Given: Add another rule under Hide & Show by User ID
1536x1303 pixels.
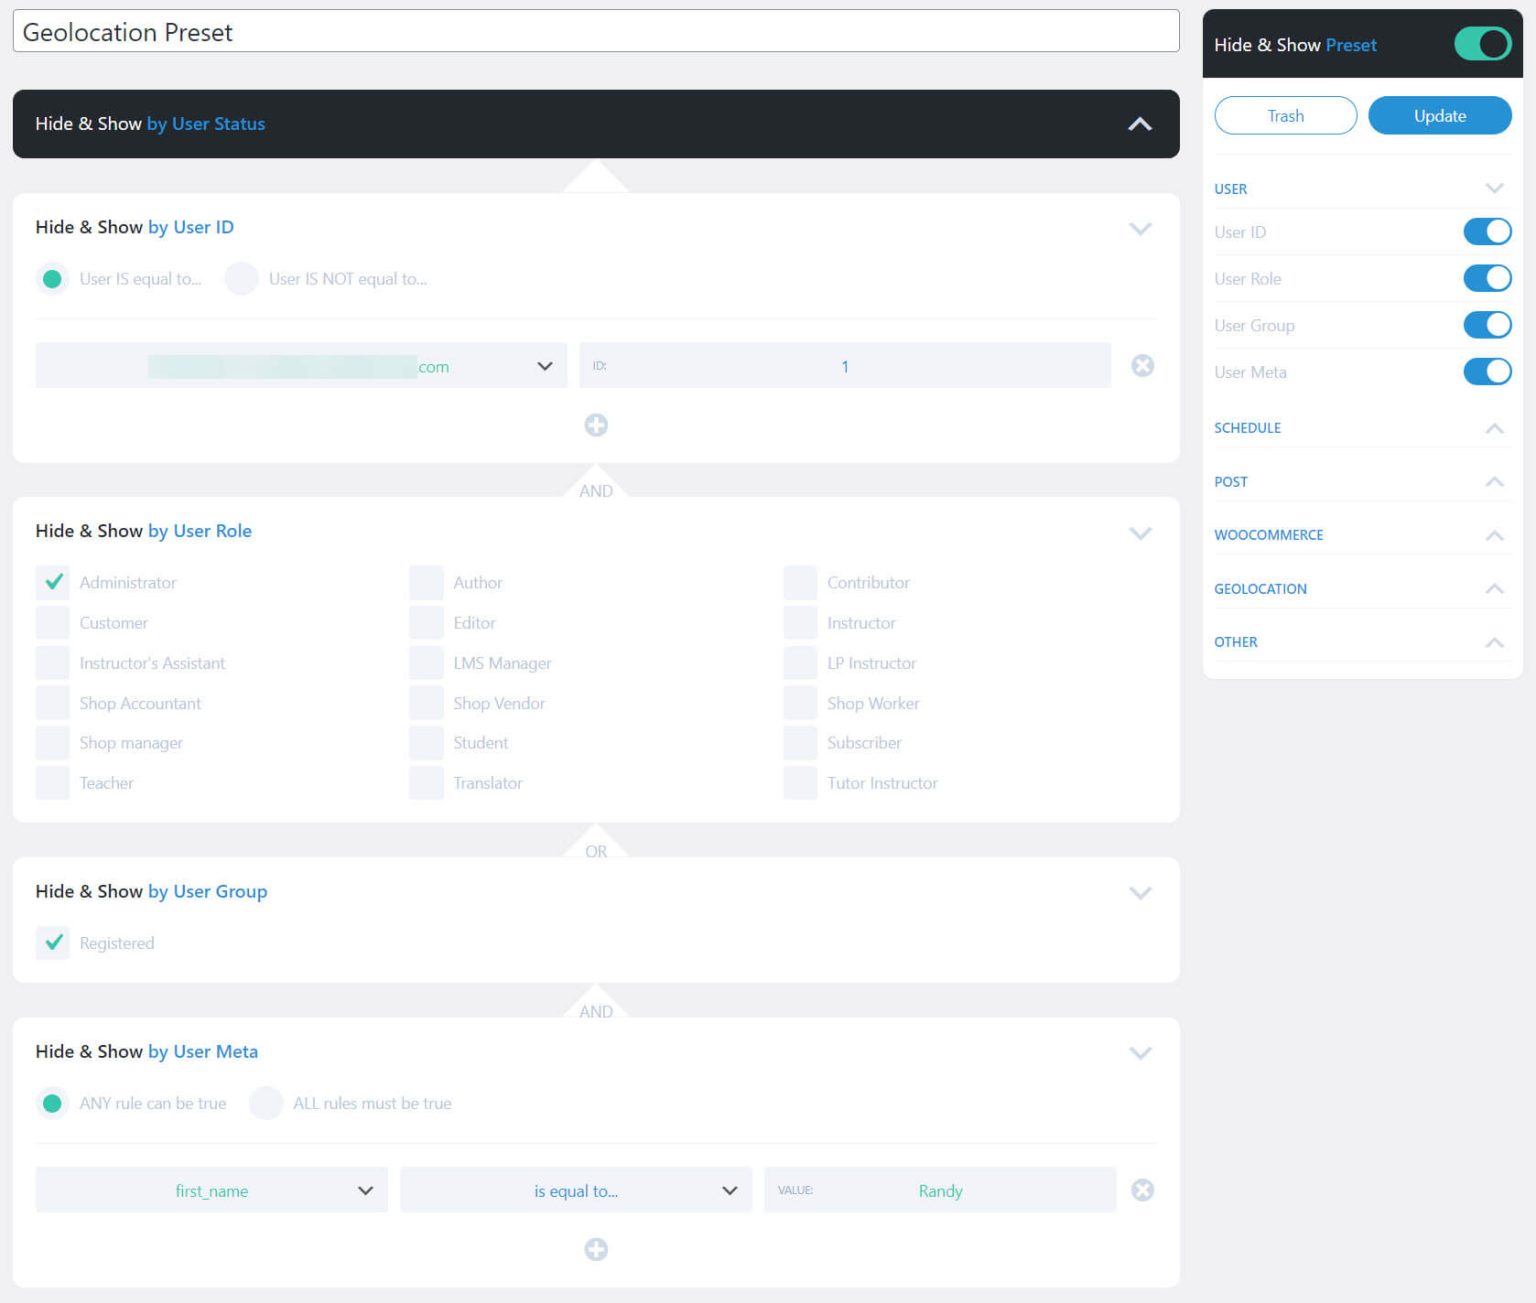Looking at the screenshot, I should click(x=595, y=424).
